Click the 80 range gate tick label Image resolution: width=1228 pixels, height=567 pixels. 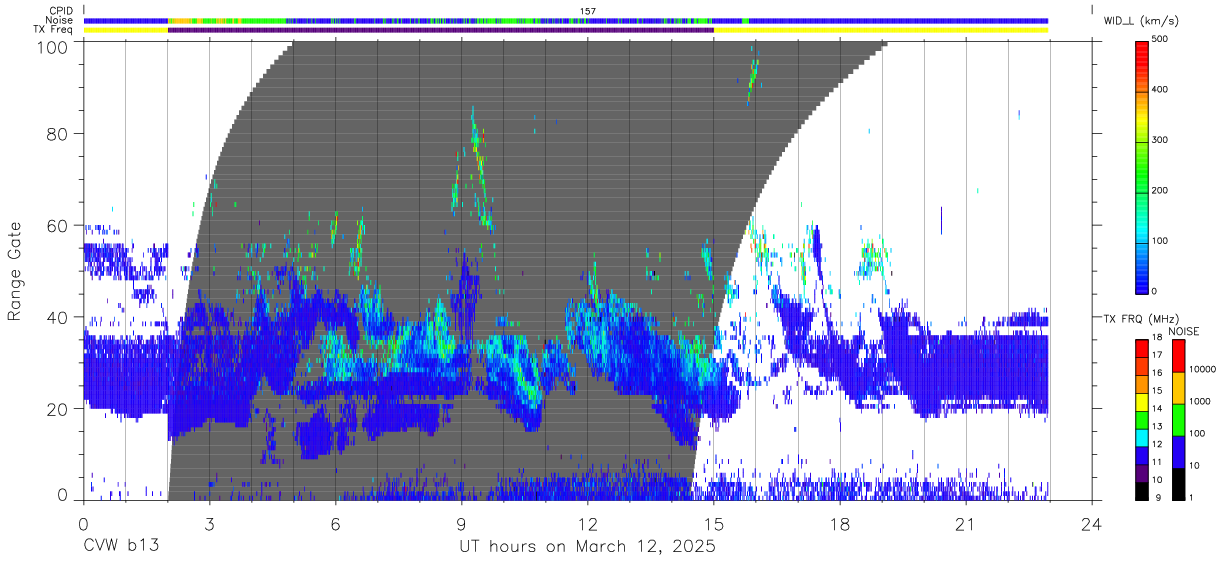click(x=58, y=134)
